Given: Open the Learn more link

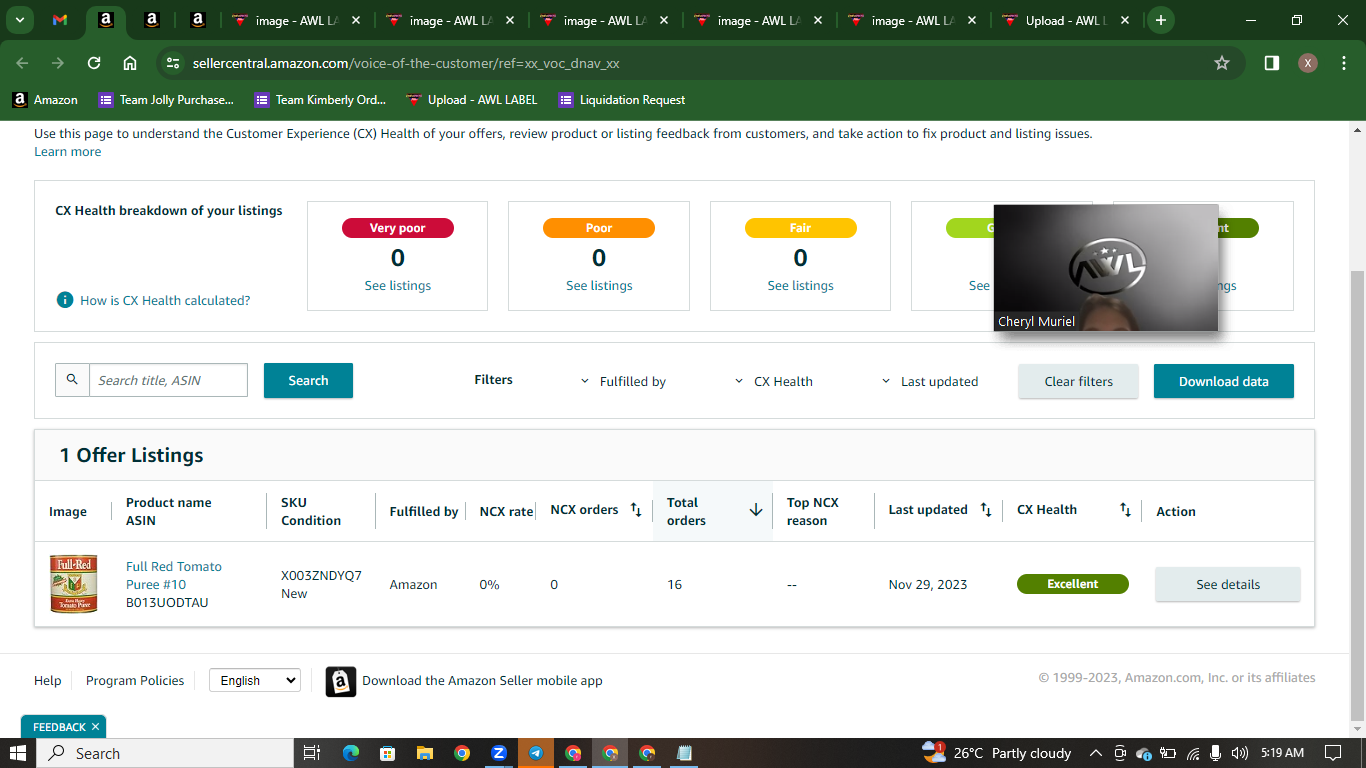Looking at the screenshot, I should coord(68,152).
